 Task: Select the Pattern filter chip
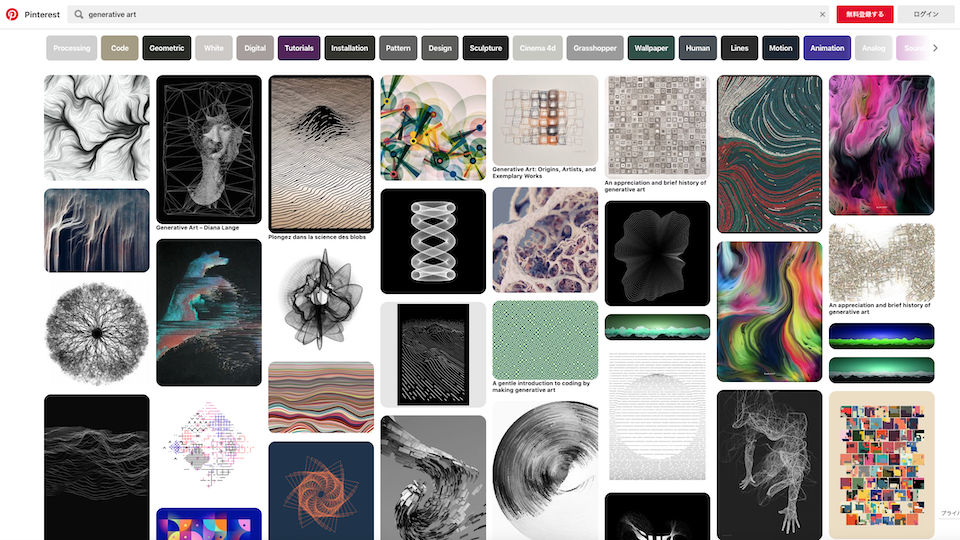[398, 48]
